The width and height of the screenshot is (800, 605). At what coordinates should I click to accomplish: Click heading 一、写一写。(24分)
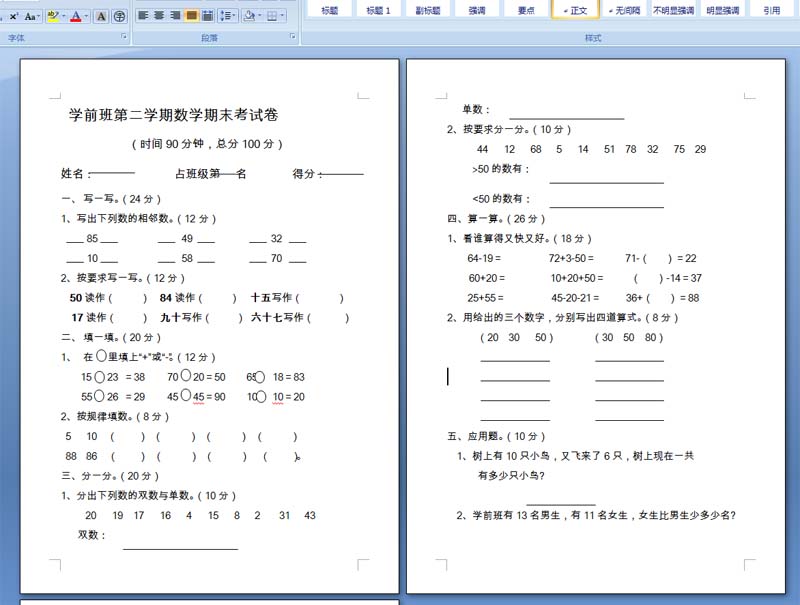[111, 199]
